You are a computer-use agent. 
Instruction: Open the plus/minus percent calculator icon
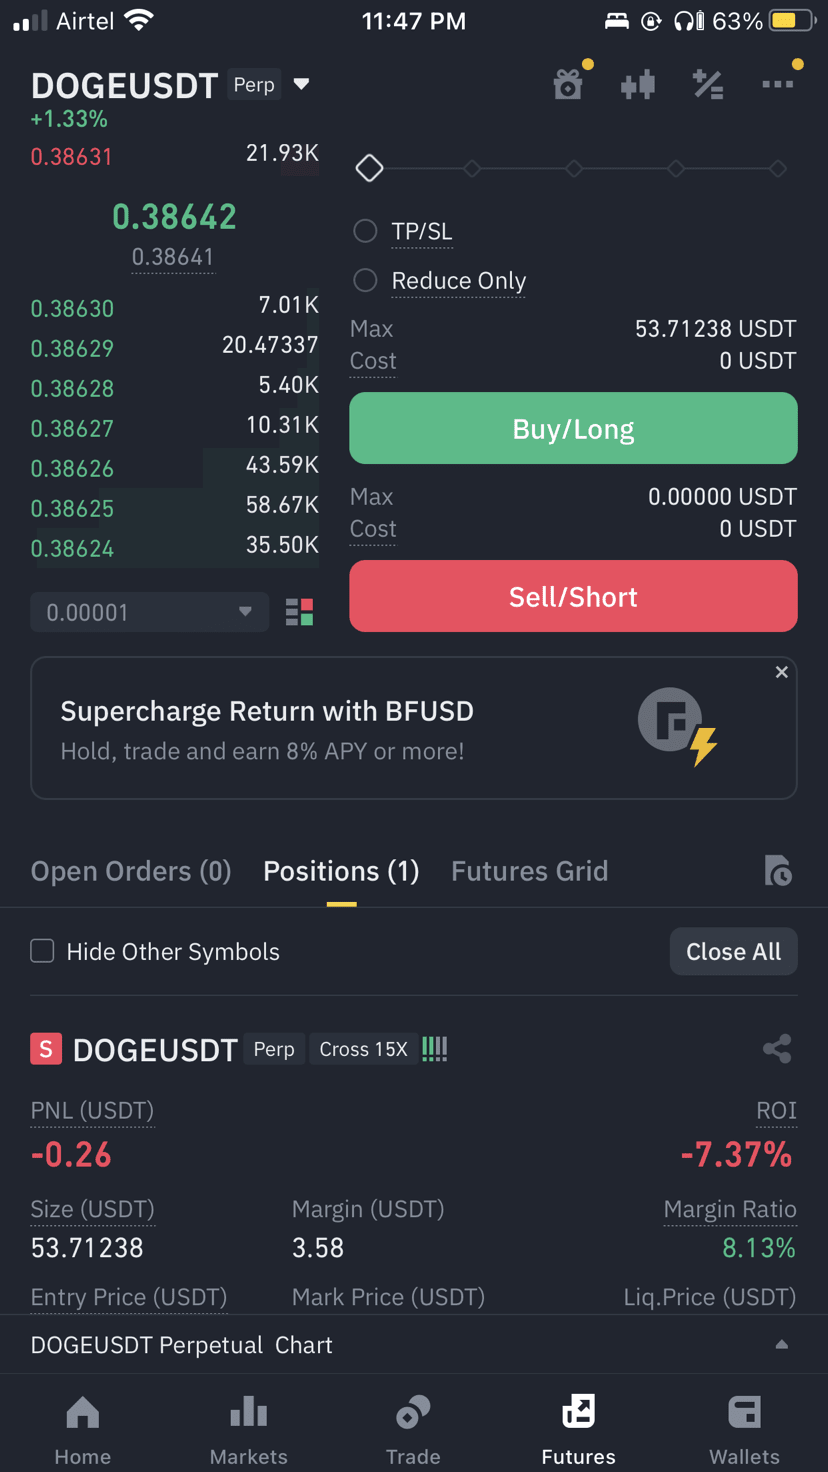click(708, 85)
